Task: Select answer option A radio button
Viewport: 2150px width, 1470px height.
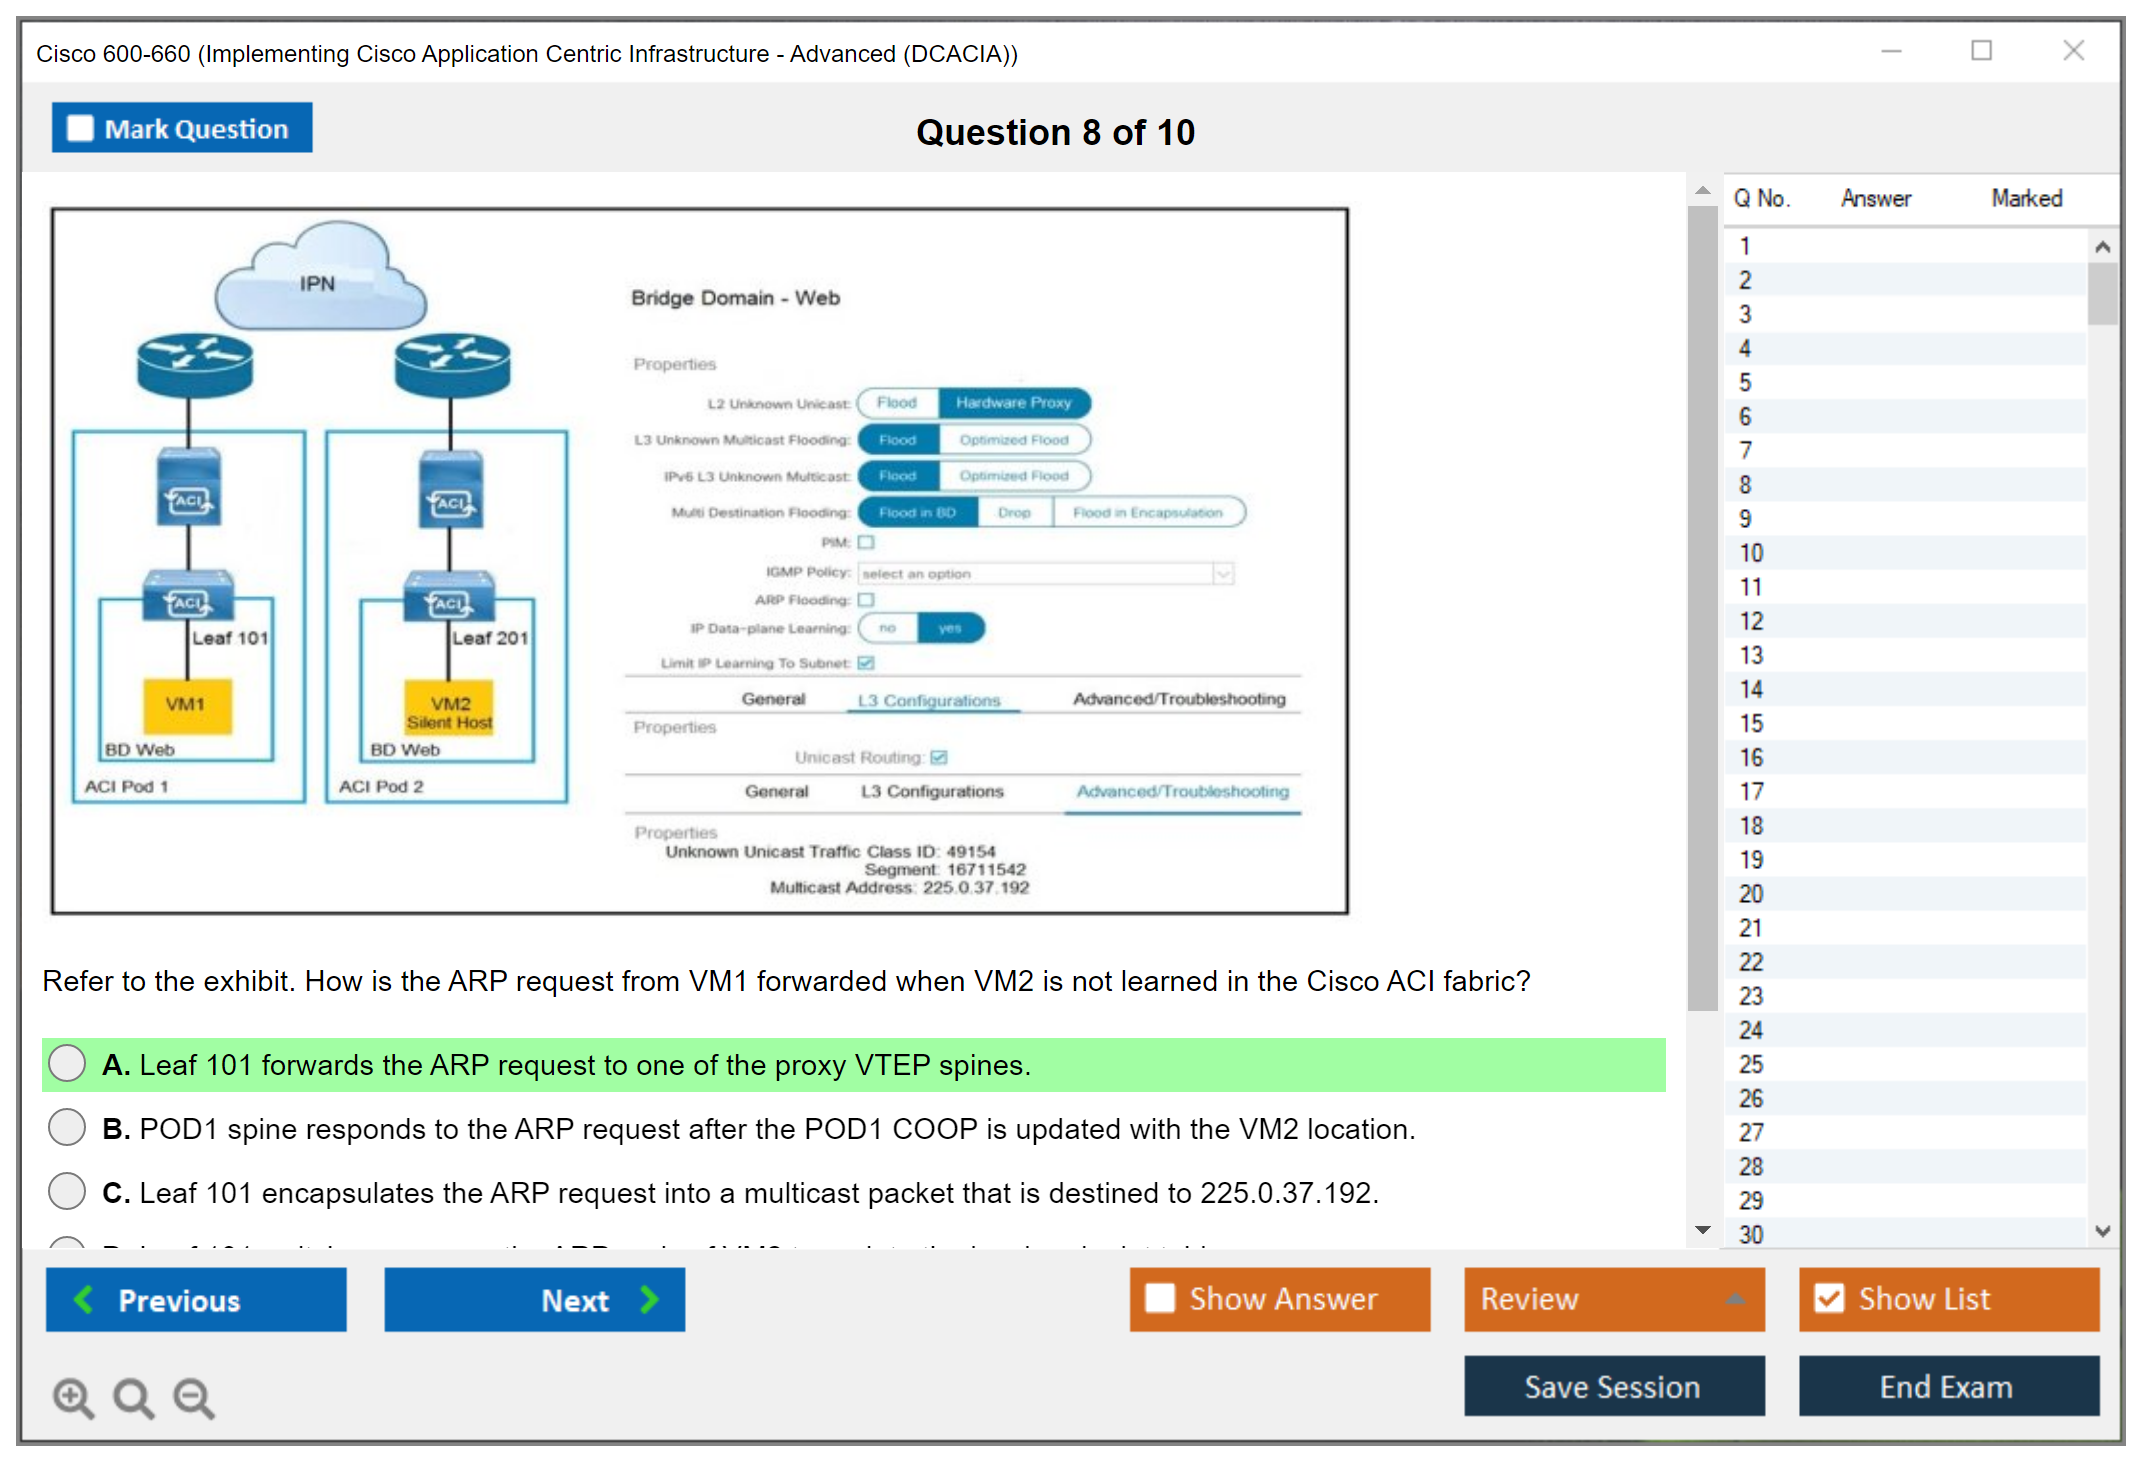Action: click(67, 1063)
